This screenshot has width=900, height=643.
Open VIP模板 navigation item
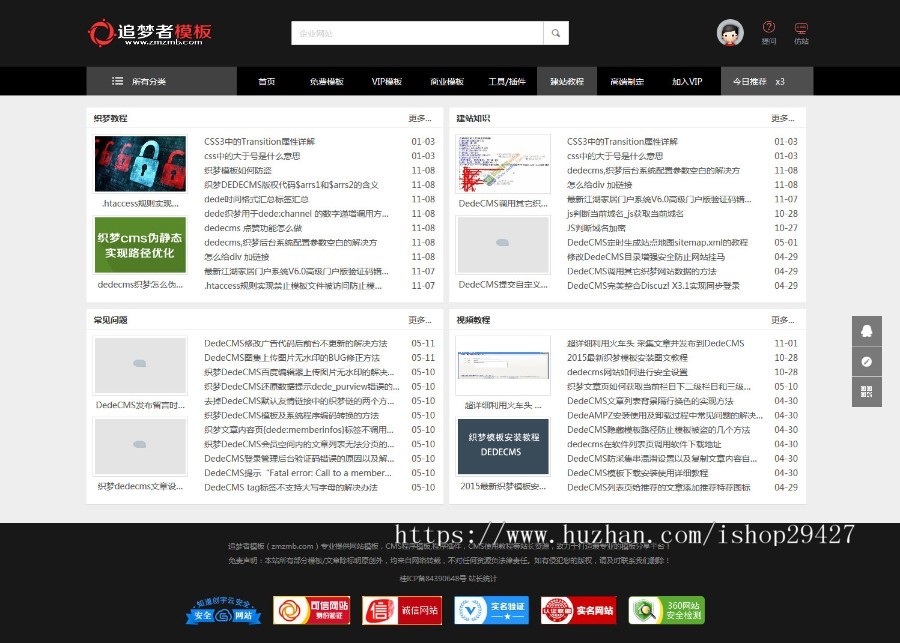tap(386, 81)
